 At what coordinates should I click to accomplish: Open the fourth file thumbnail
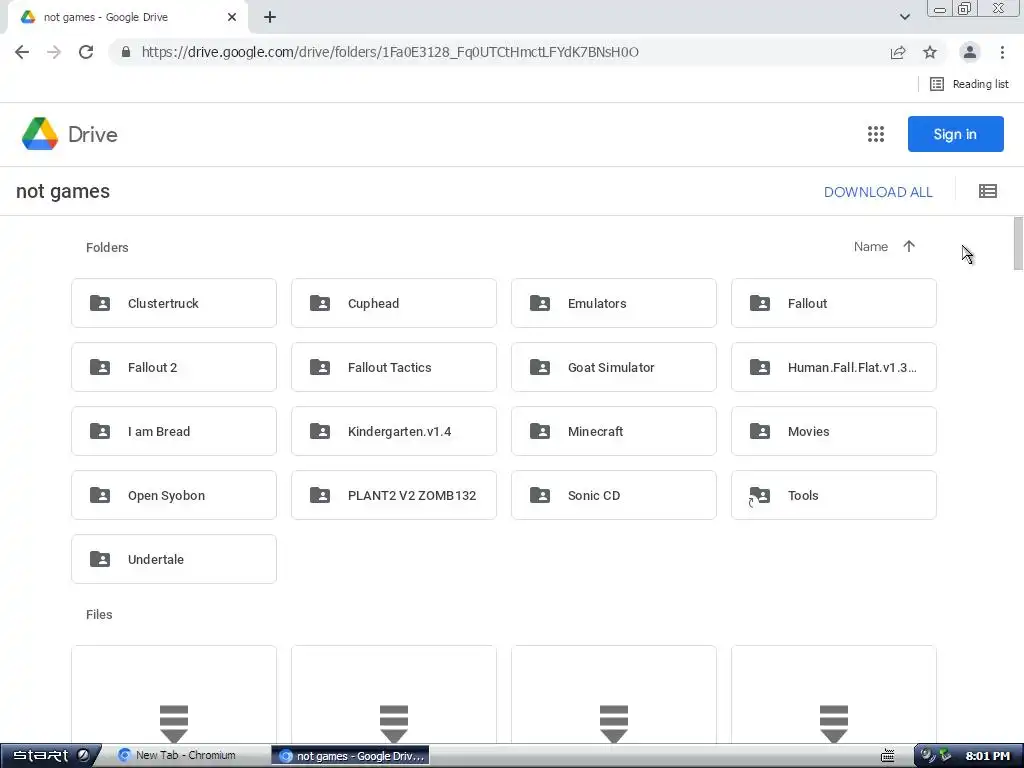click(834, 695)
